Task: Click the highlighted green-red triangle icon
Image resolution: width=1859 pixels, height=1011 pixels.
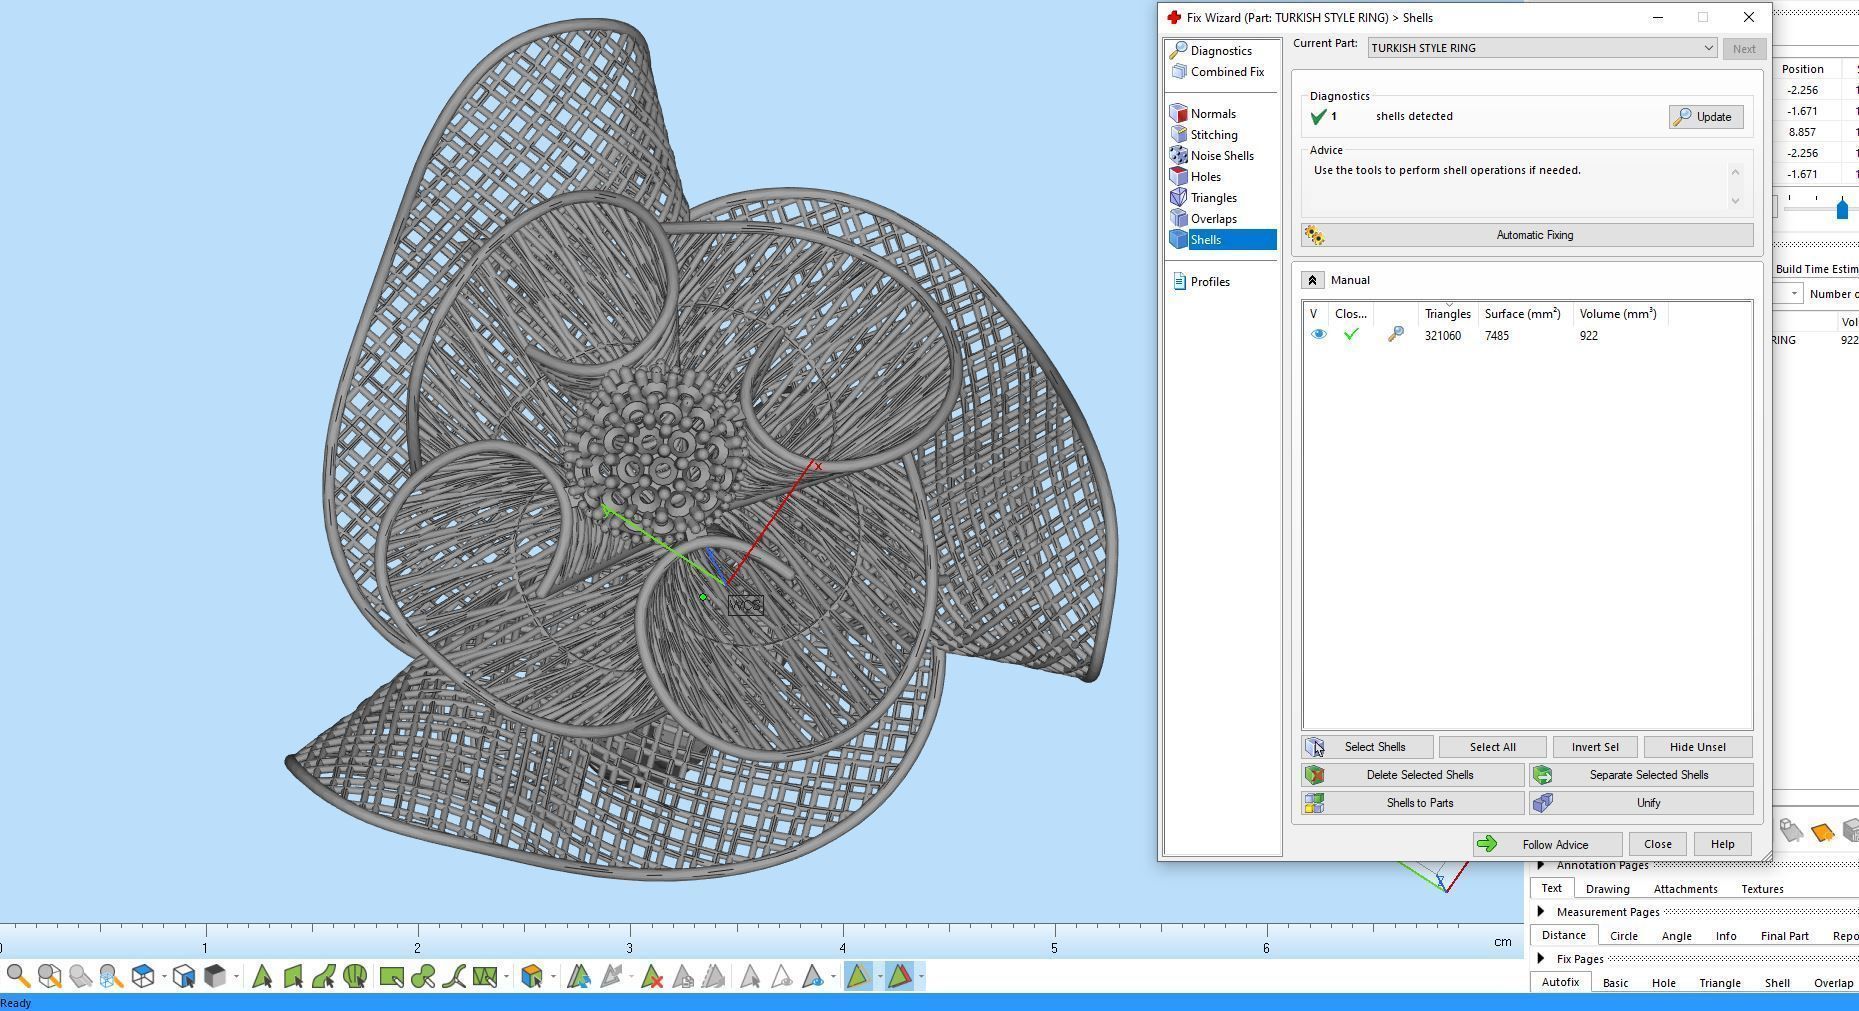Action: [x=898, y=976]
